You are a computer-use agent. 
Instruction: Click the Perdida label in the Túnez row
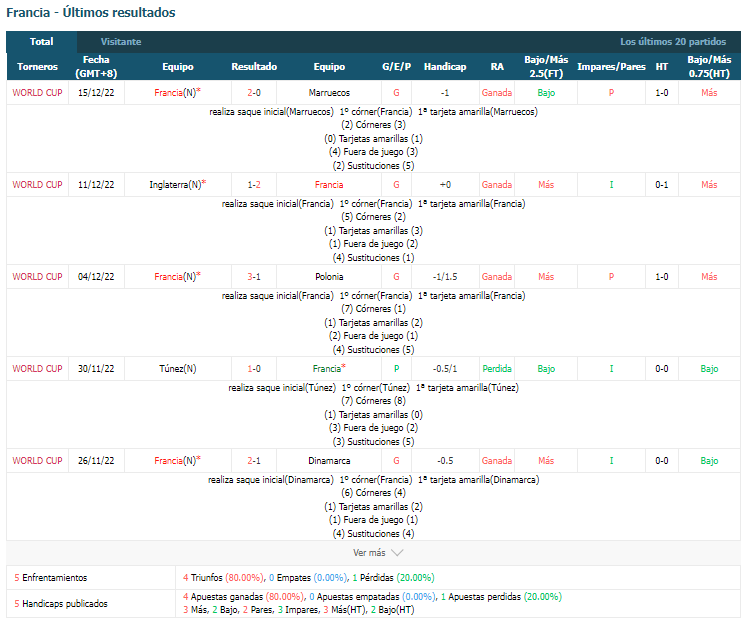pos(497,369)
